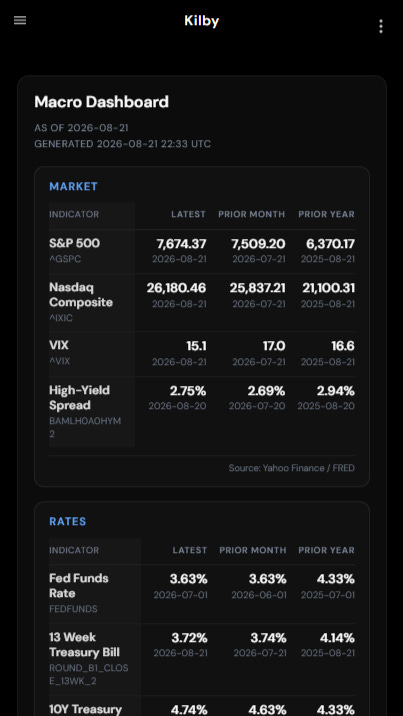This screenshot has width=403, height=716.
Task: Click the S&P 500 latest value 7,674.37
Action: coord(181,244)
